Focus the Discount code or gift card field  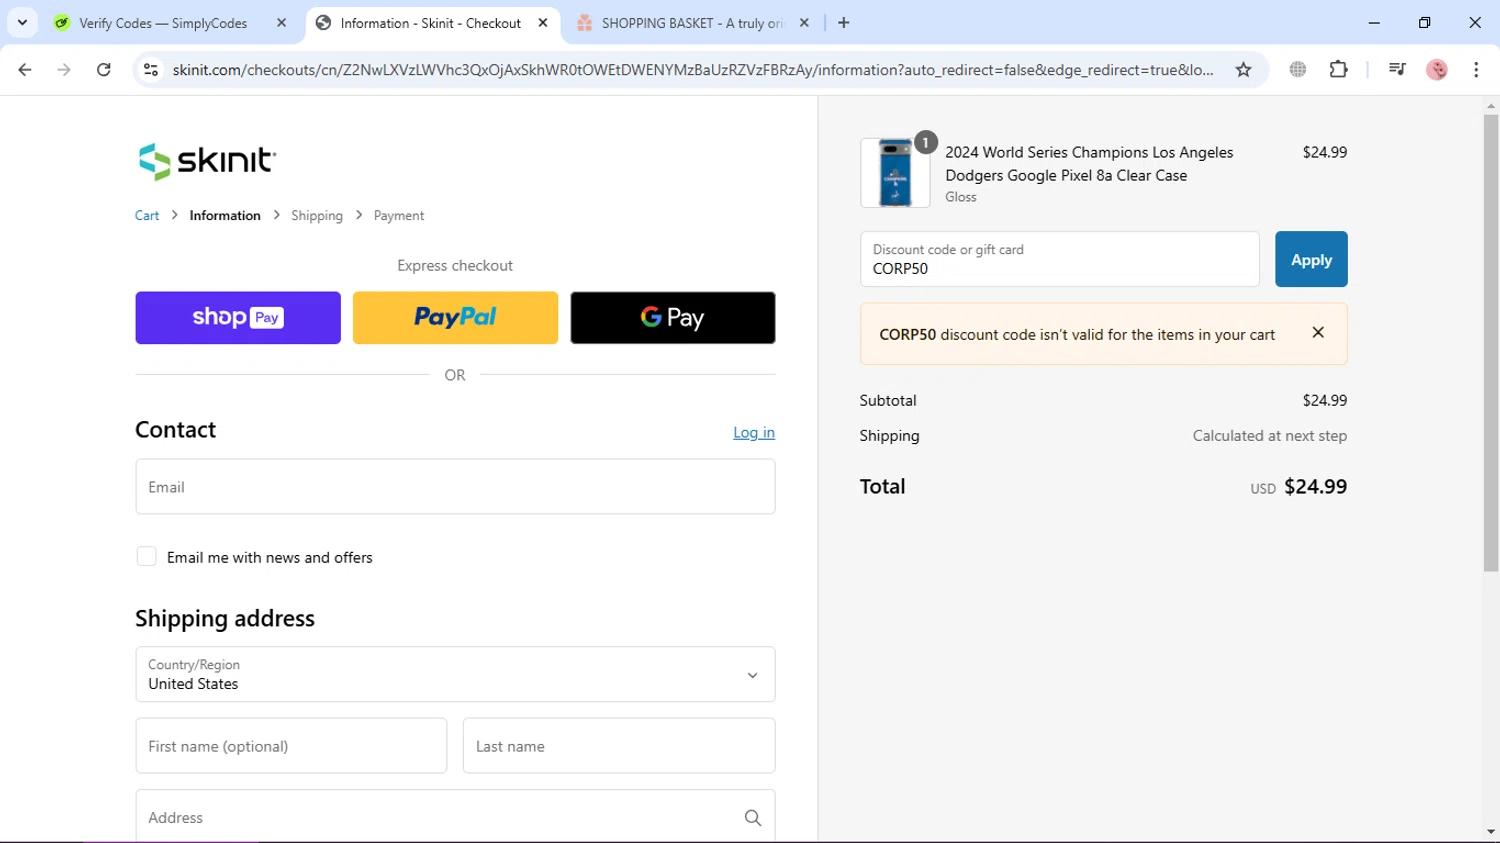[x=1060, y=260]
